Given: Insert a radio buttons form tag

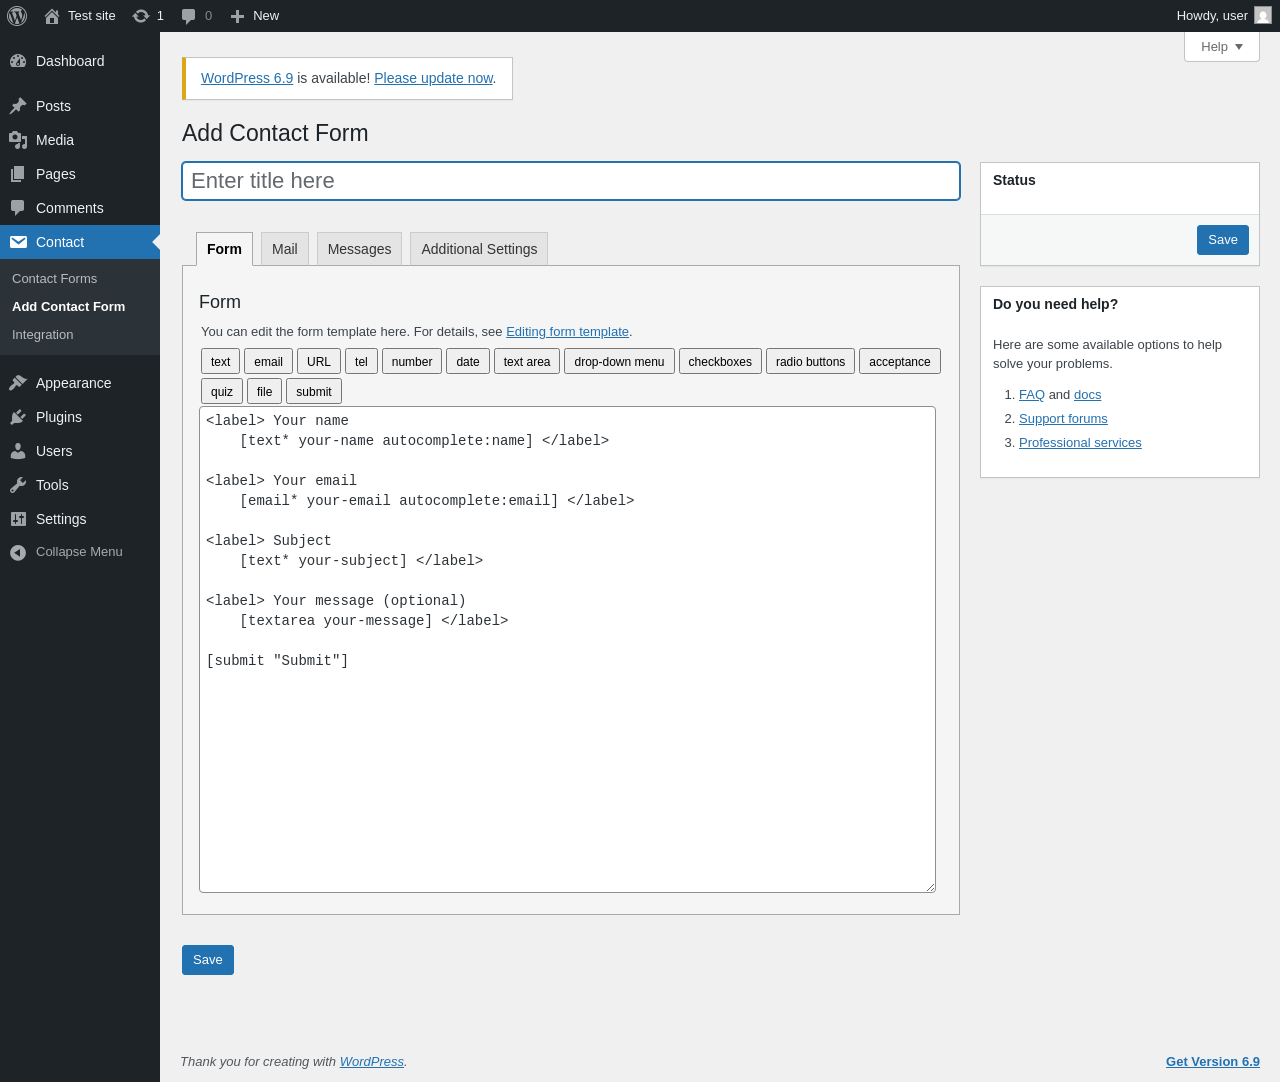Looking at the screenshot, I should tap(810, 362).
